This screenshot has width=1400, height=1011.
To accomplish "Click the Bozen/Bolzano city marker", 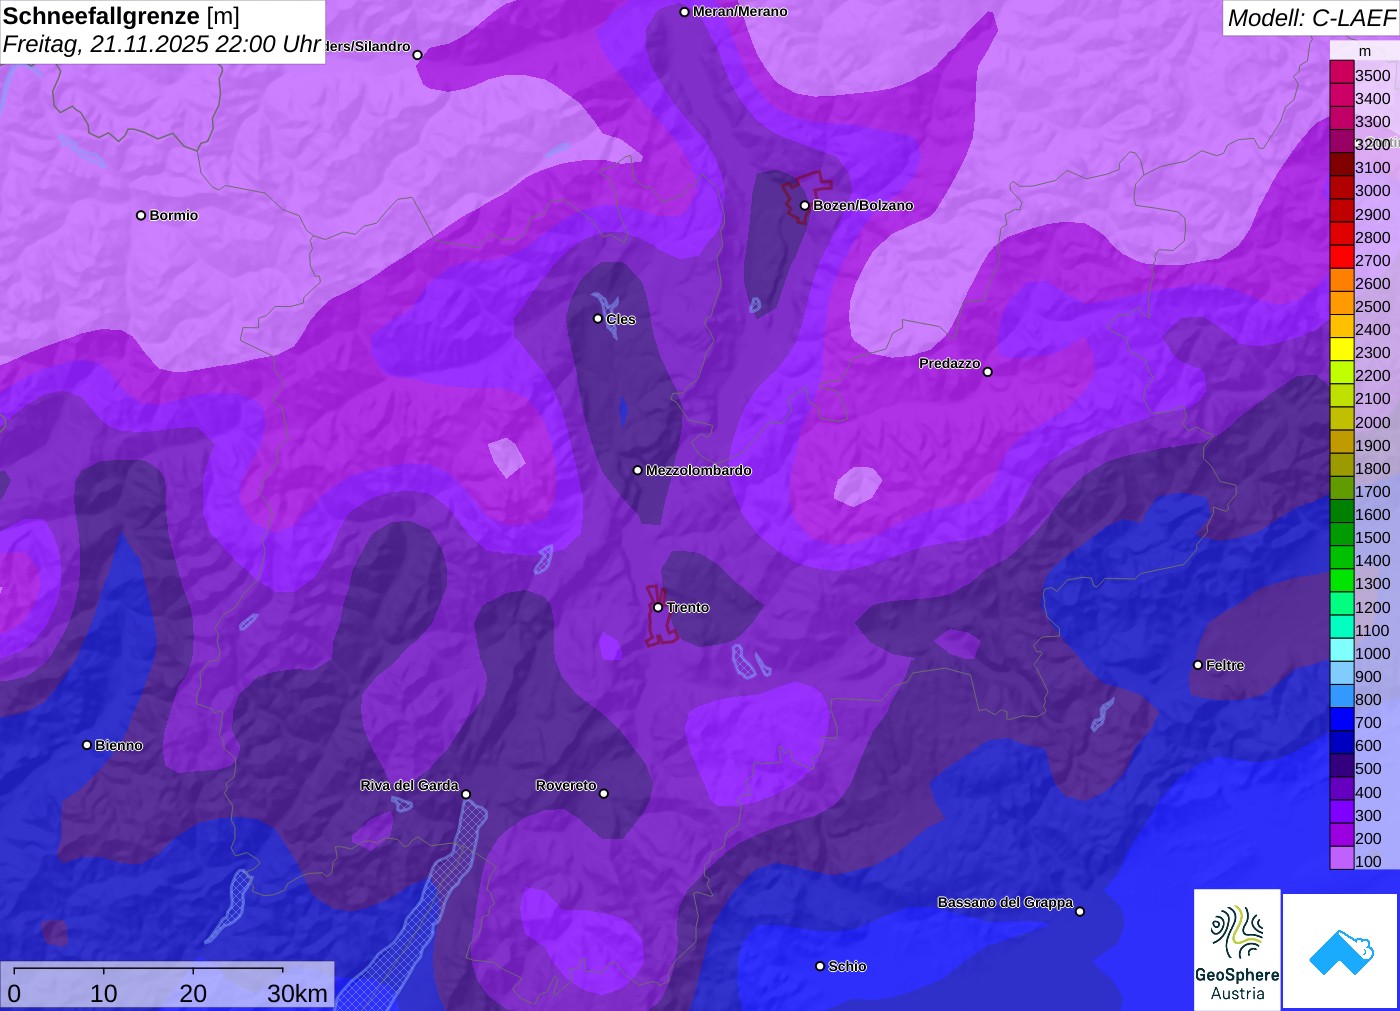I will pyautogui.click(x=804, y=205).
